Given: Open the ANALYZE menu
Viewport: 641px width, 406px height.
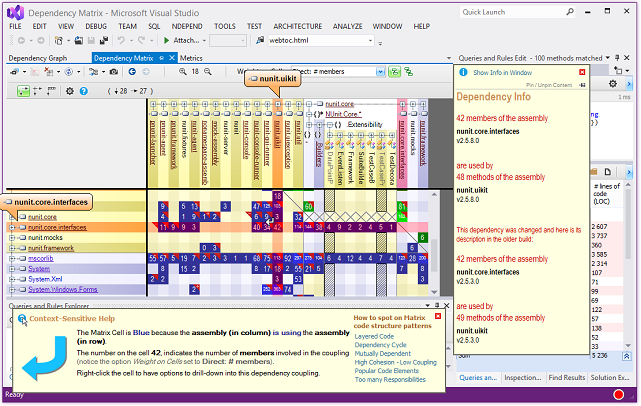Looking at the screenshot, I should (347, 26).
